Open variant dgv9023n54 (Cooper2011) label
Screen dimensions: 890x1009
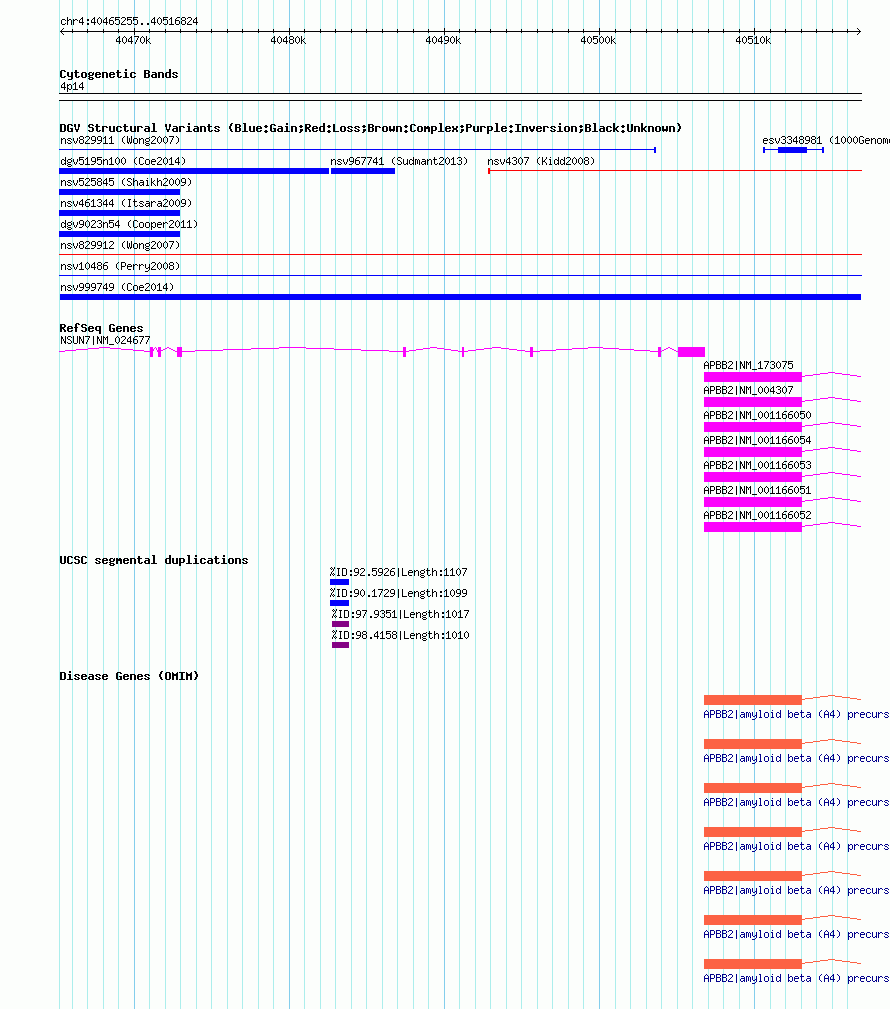click(129, 224)
